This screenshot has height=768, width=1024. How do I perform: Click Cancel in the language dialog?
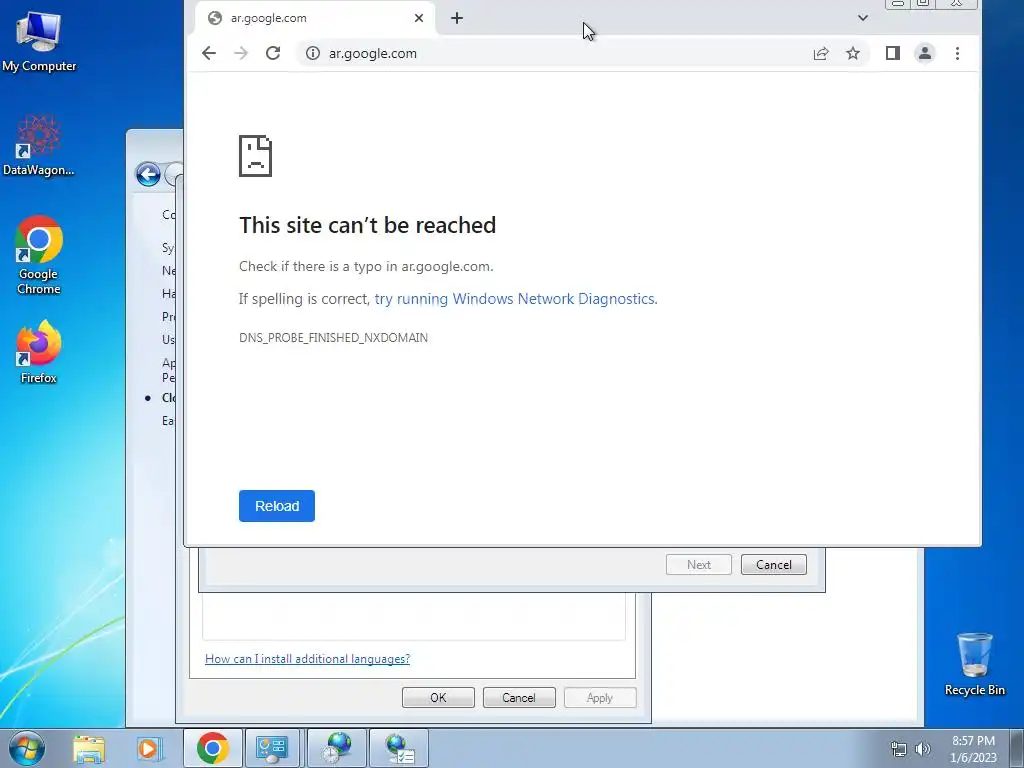coord(519,697)
